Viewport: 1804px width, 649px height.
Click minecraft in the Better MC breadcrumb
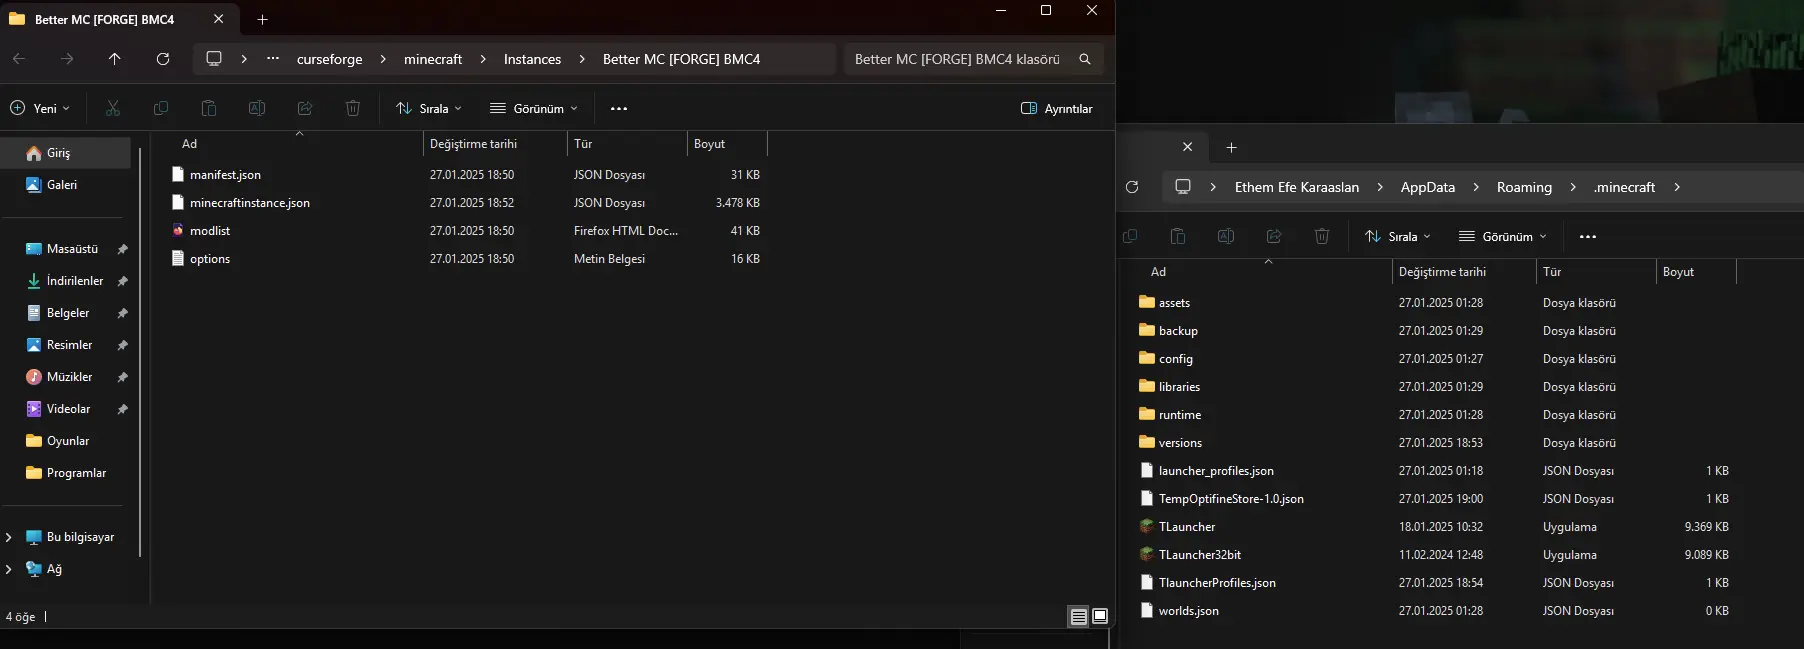click(433, 59)
